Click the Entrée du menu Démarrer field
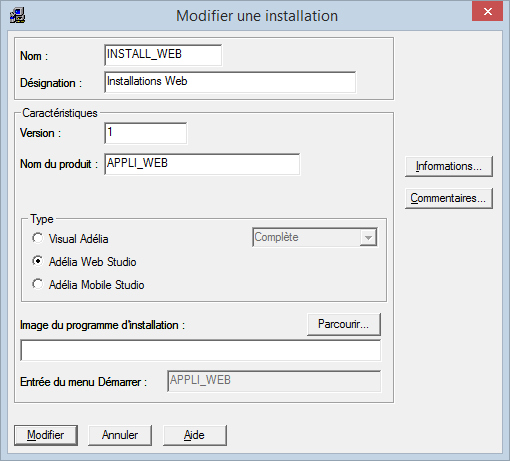The width and height of the screenshot is (510, 461). coord(274,381)
